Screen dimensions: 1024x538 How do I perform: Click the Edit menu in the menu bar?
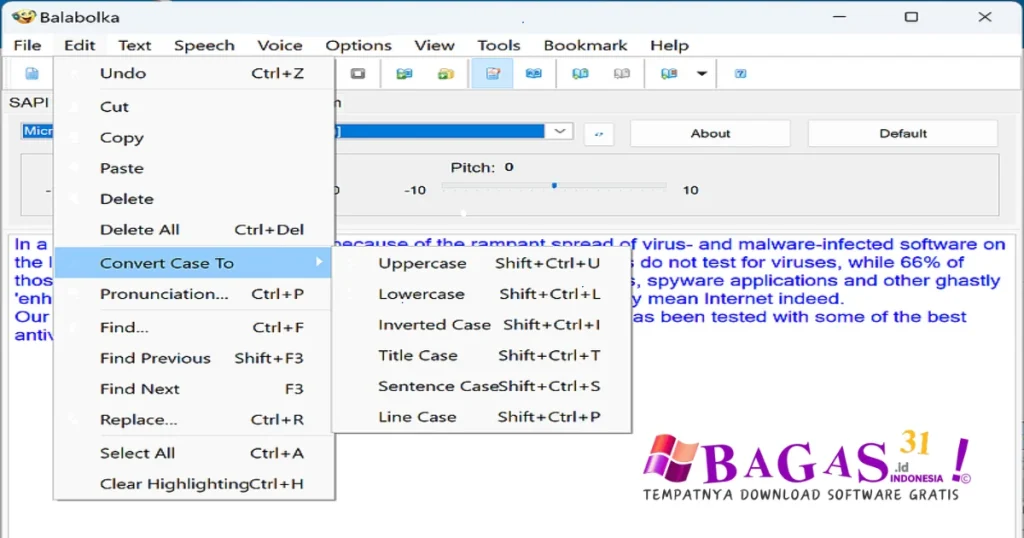(x=80, y=45)
